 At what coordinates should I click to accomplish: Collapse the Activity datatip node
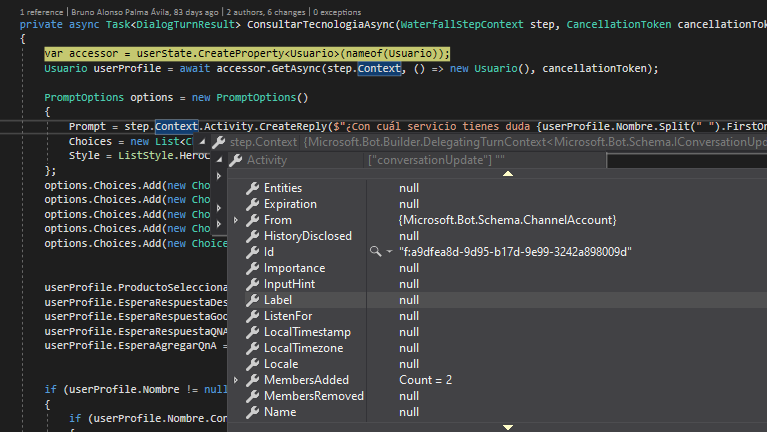(219, 159)
